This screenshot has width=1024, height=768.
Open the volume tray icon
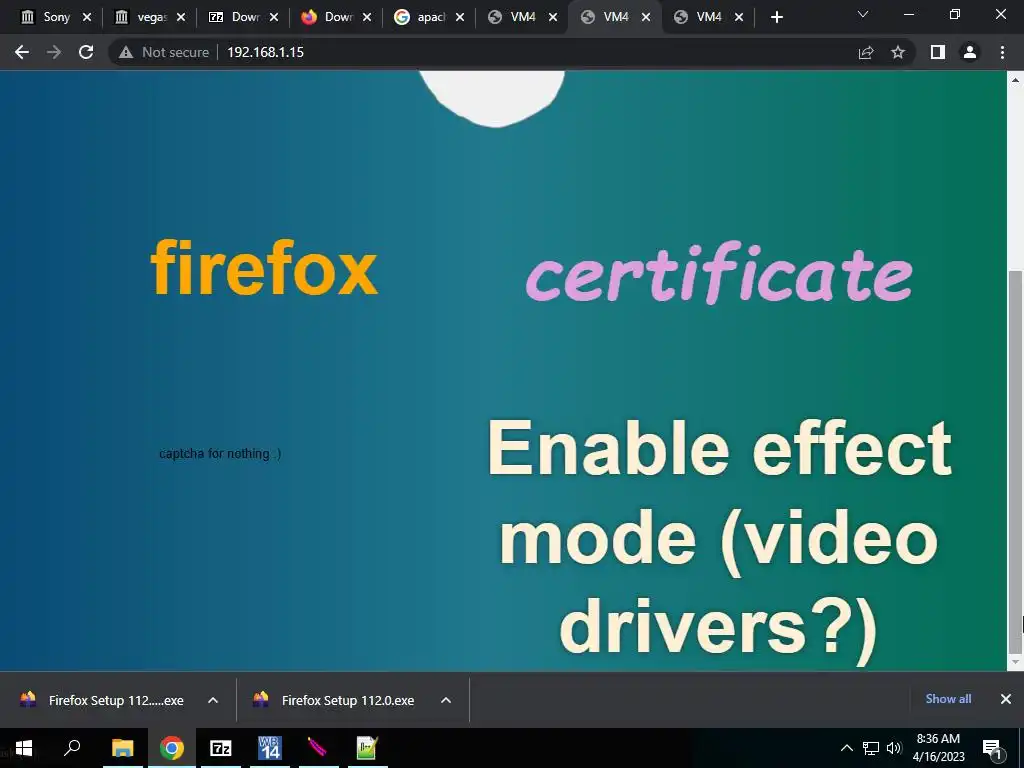pos(894,748)
